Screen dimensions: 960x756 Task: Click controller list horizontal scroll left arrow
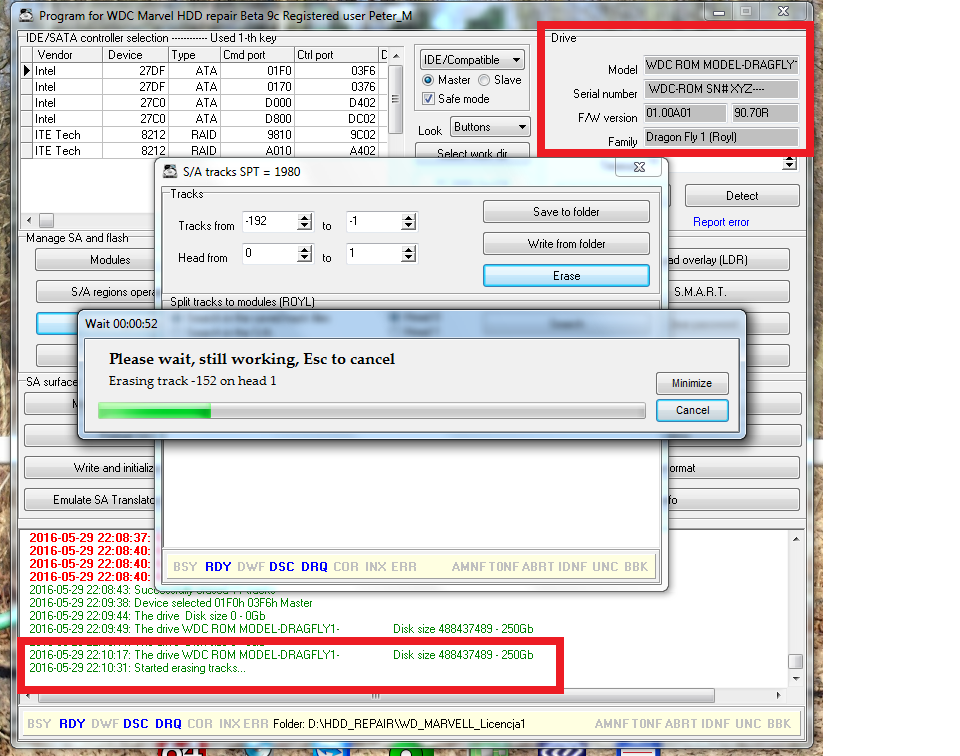(x=29, y=220)
